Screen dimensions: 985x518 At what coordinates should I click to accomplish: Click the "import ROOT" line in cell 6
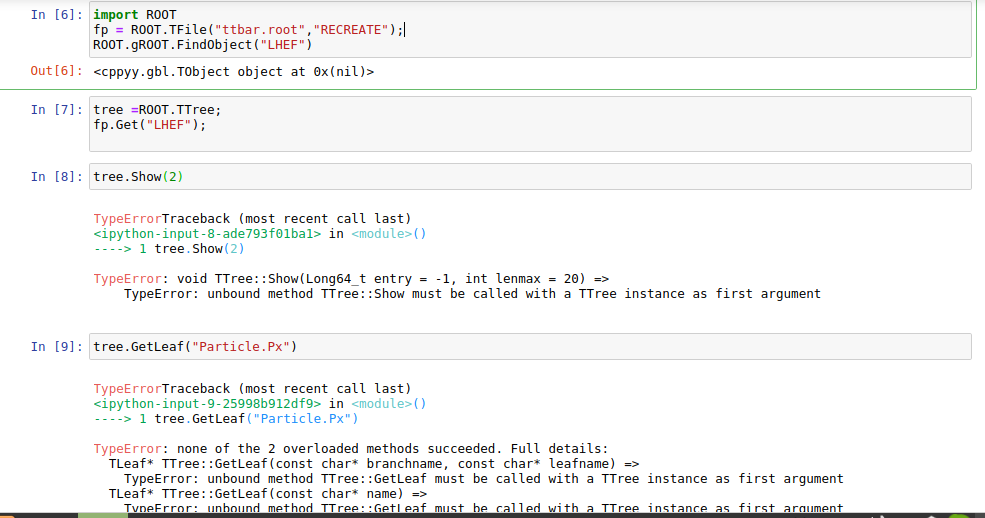[x=134, y=15]
